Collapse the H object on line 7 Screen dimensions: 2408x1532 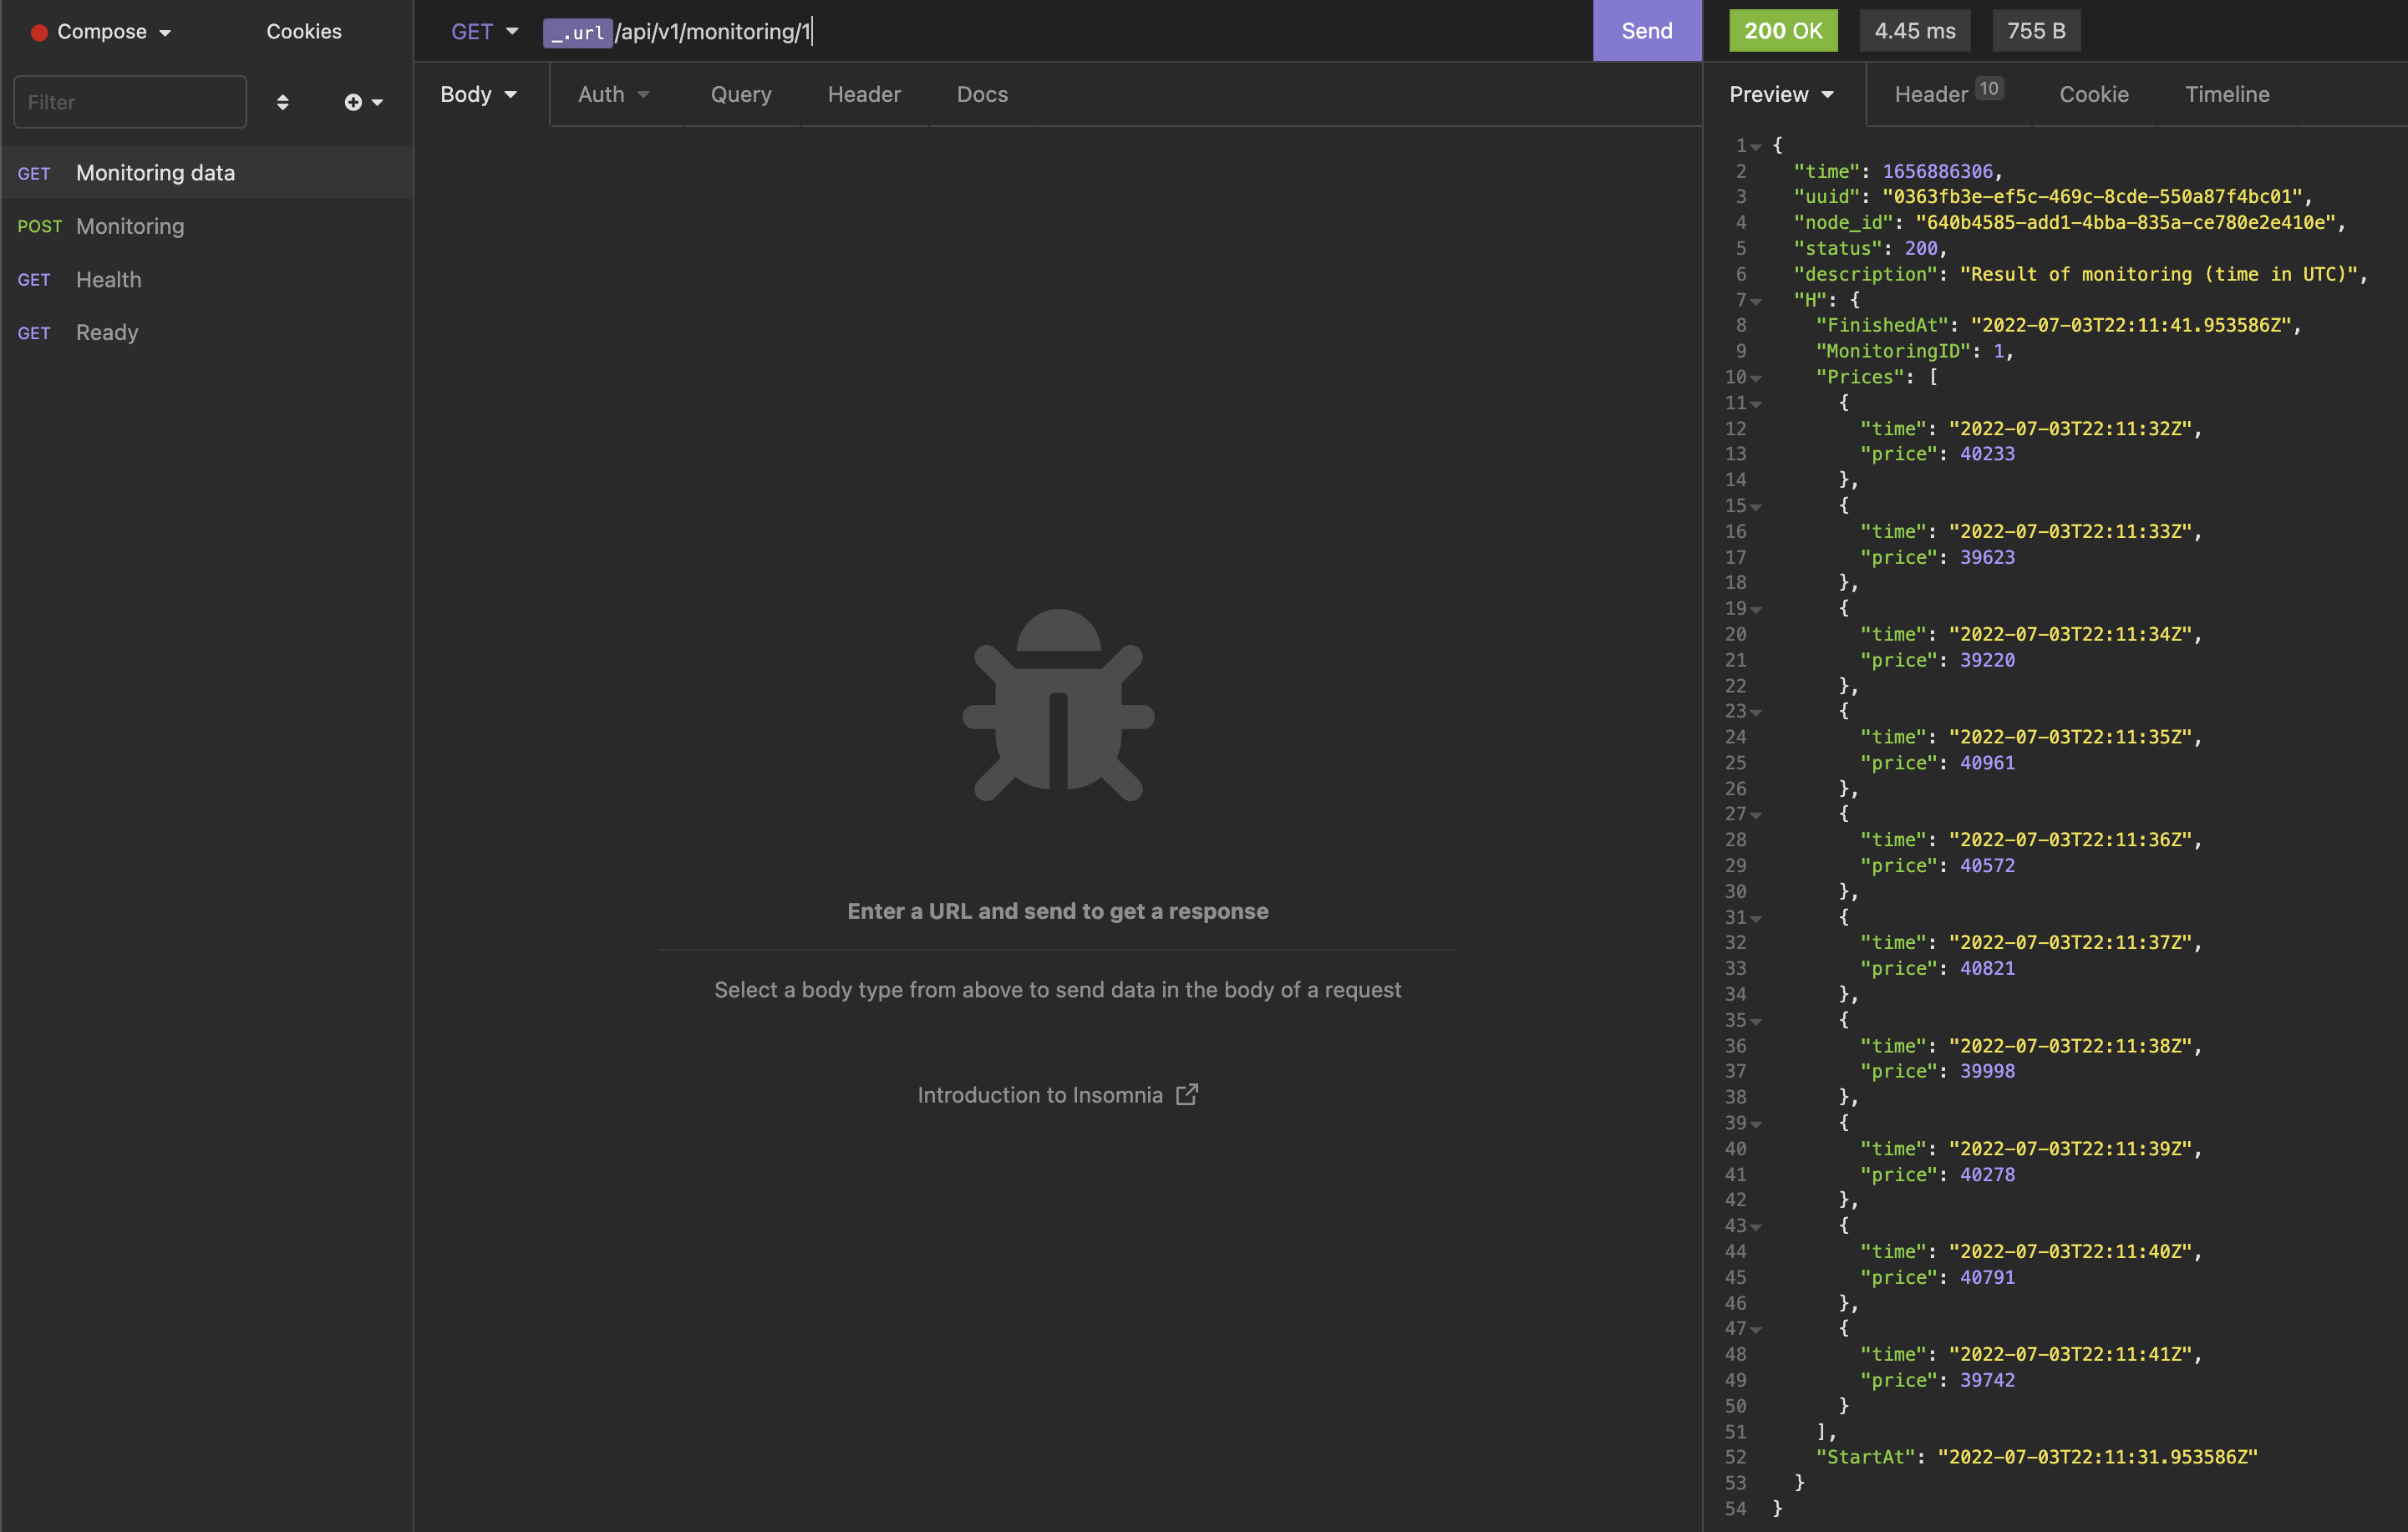coord(1756,301)
